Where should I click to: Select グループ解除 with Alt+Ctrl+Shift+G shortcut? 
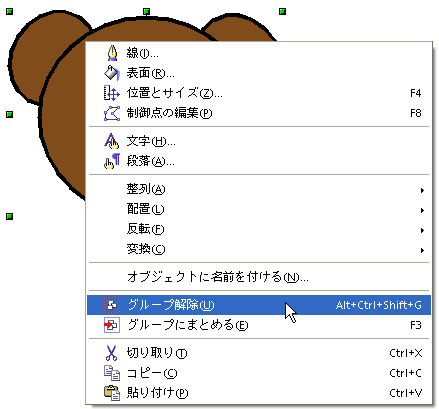tap(259, 305)
